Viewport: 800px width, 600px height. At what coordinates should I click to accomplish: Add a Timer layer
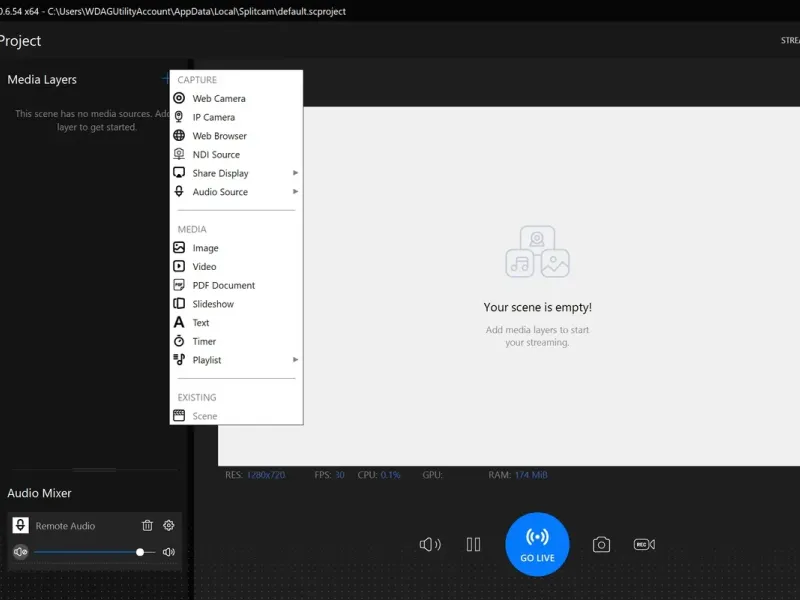click(x=236, y=341)
